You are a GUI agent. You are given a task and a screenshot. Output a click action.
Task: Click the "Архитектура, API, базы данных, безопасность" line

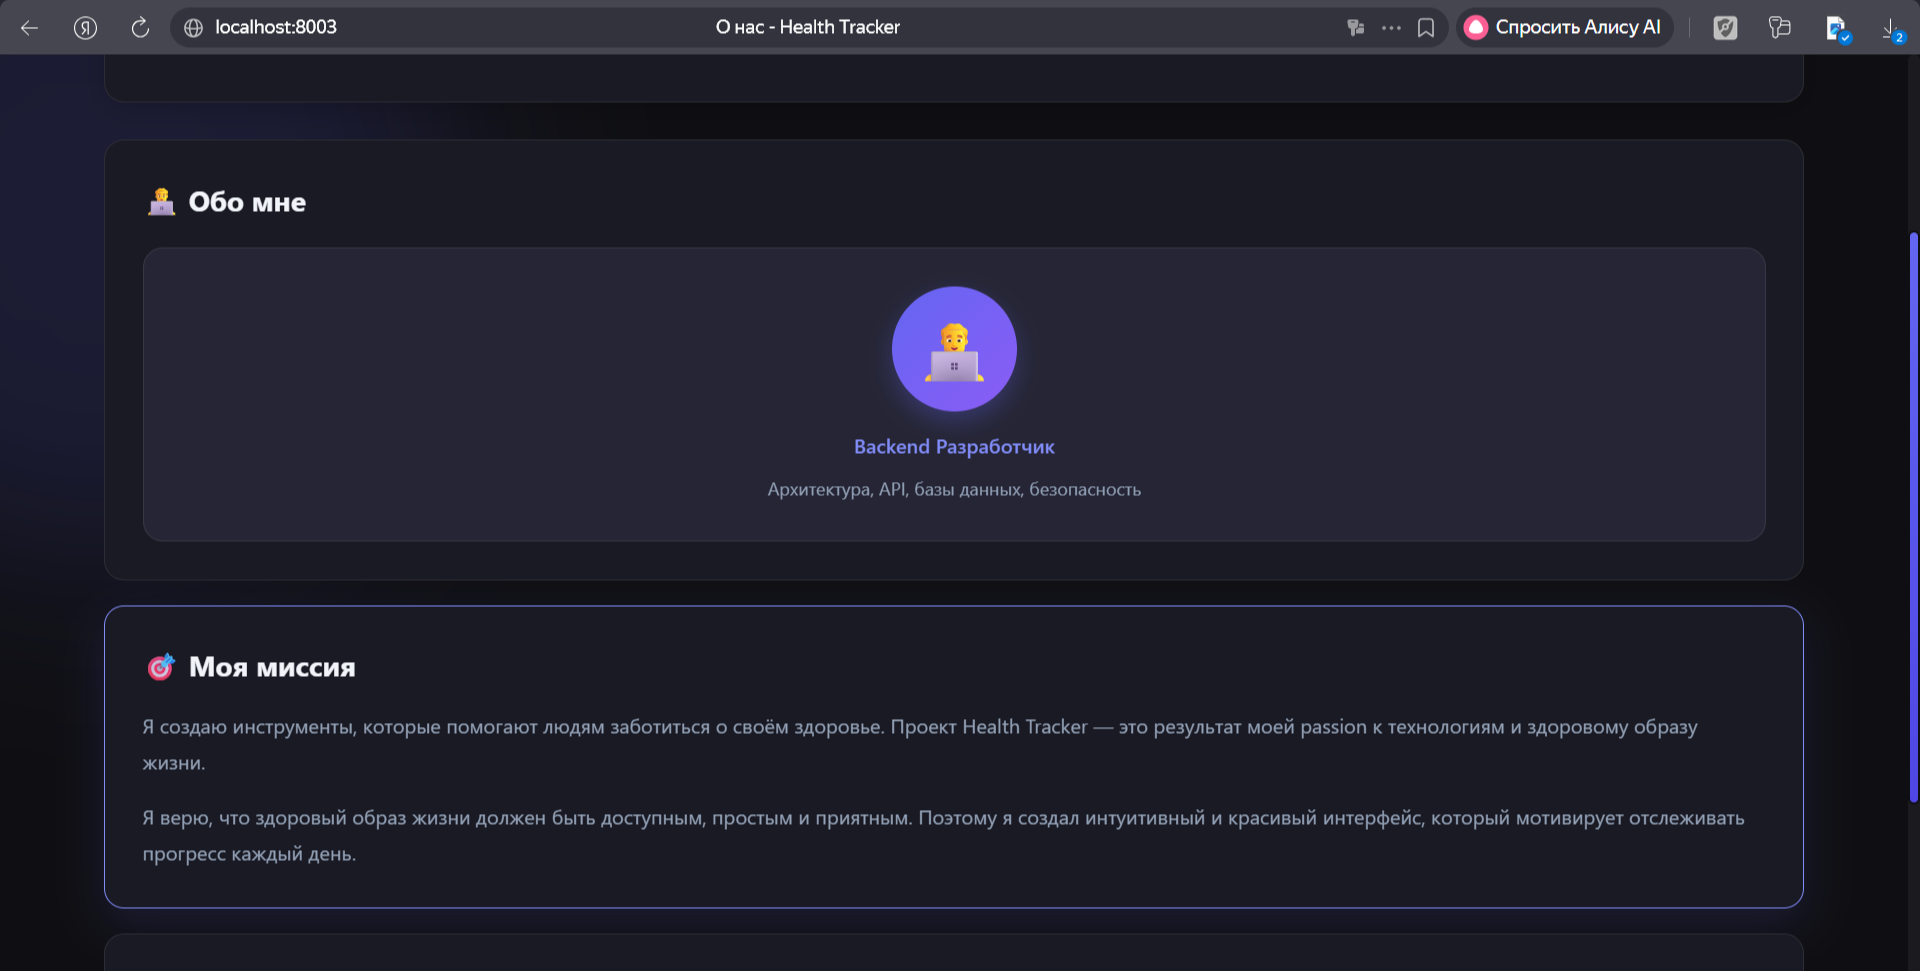pos(954,490)
